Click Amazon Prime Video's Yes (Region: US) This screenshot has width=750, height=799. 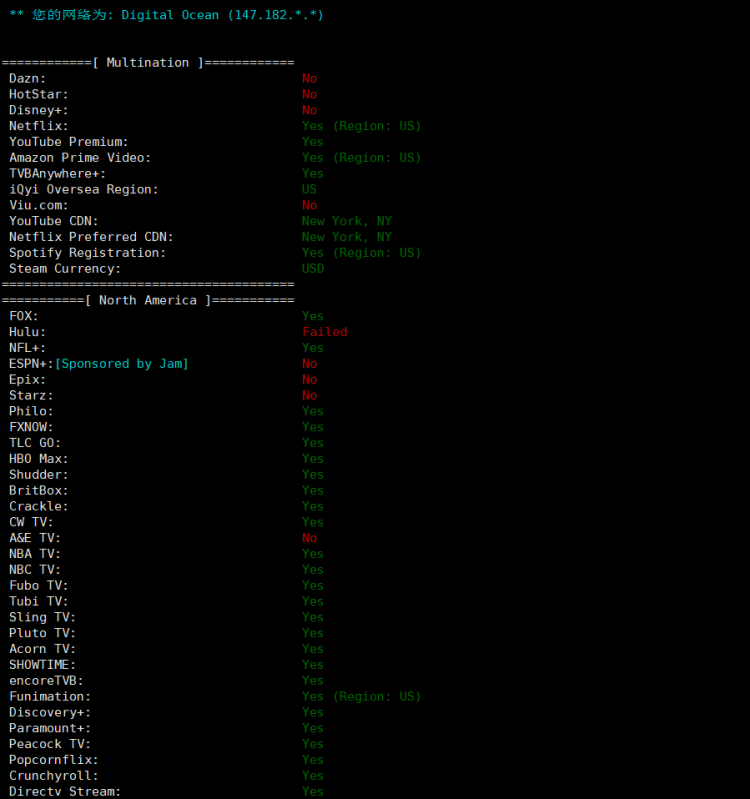pos(361,157)
